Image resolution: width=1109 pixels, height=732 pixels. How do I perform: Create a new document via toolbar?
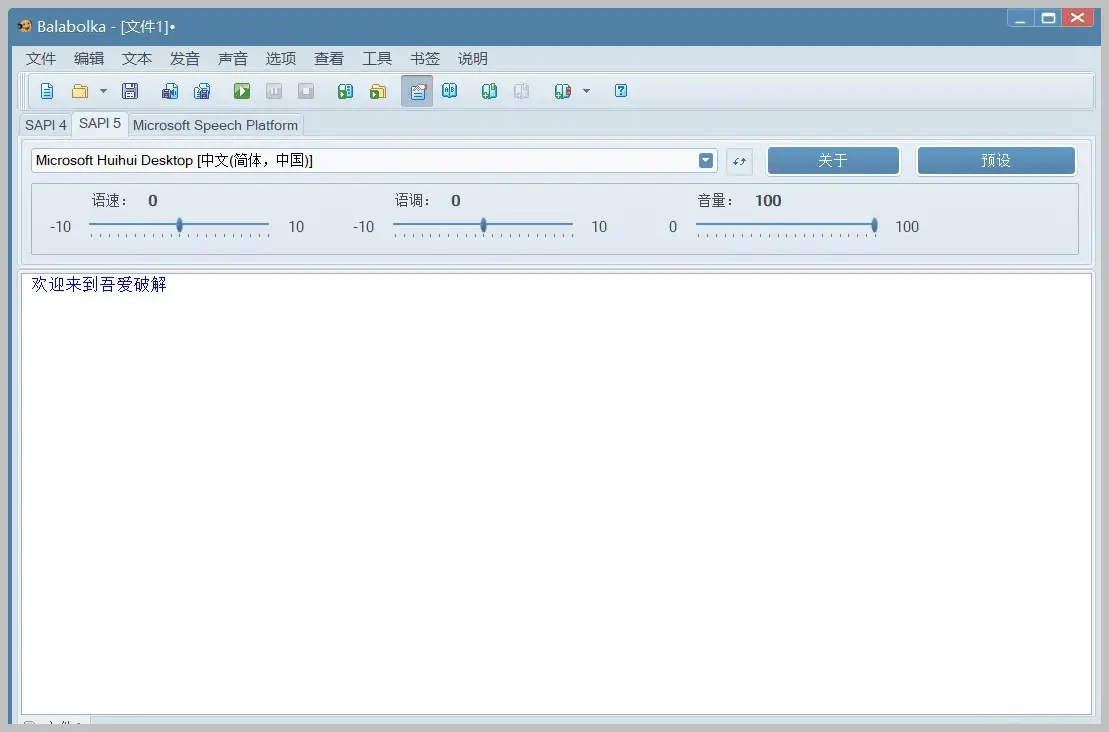[x=47, y=91]
